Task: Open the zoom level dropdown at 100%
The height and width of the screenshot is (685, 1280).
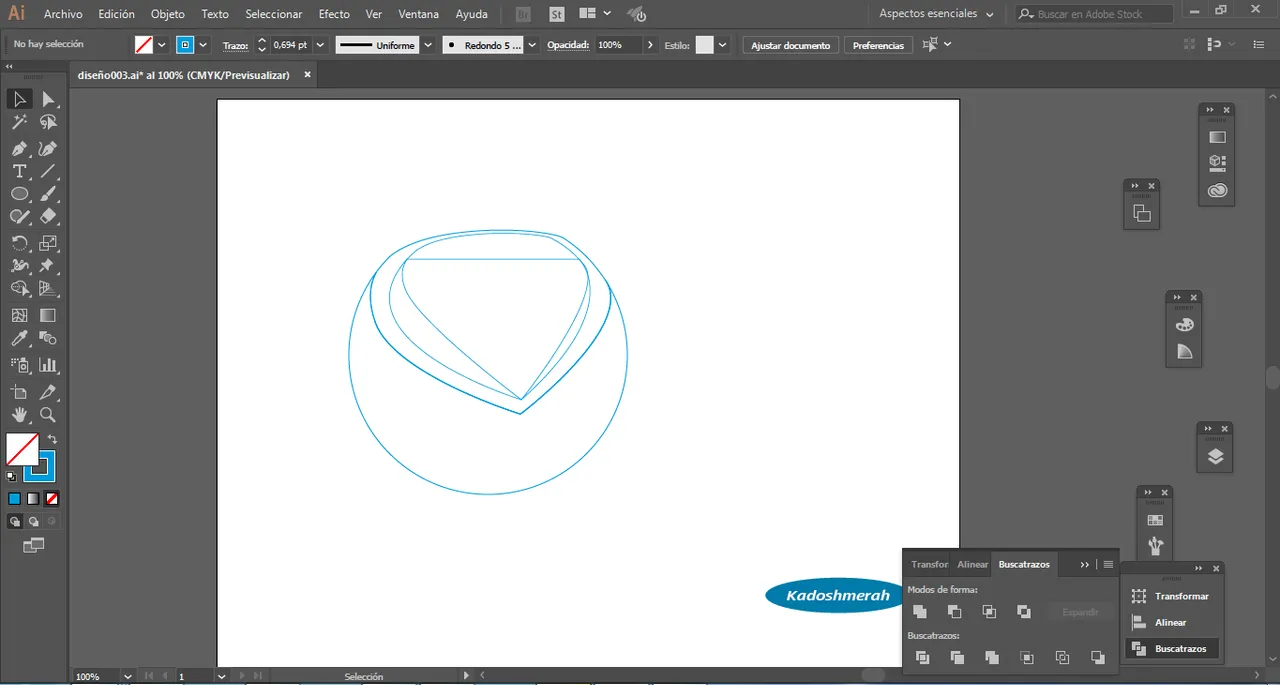Action: tap(127, 677)
